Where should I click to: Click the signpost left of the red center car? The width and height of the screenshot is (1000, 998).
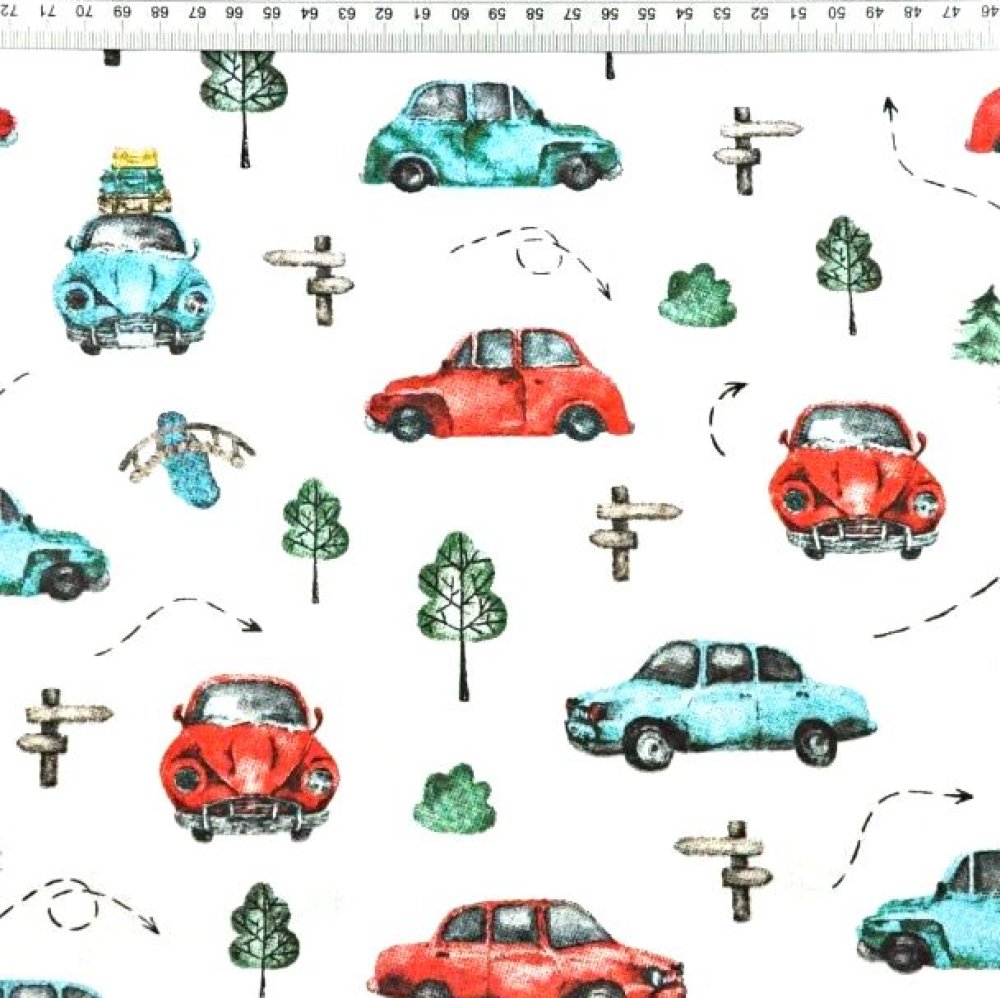pyautogui.click(x=311, y=278)
